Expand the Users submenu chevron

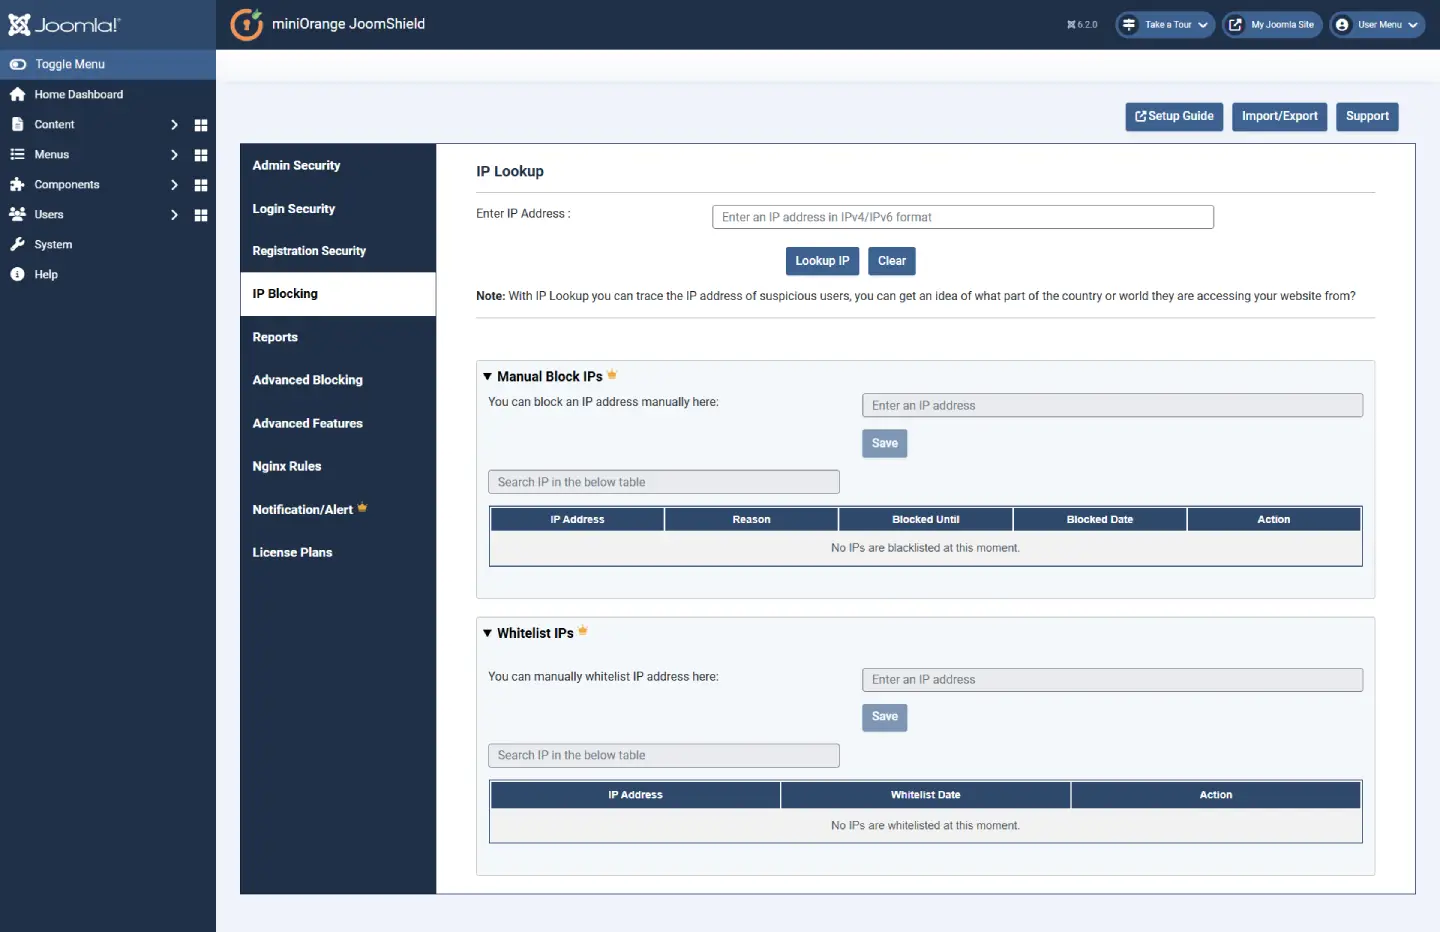174,215
